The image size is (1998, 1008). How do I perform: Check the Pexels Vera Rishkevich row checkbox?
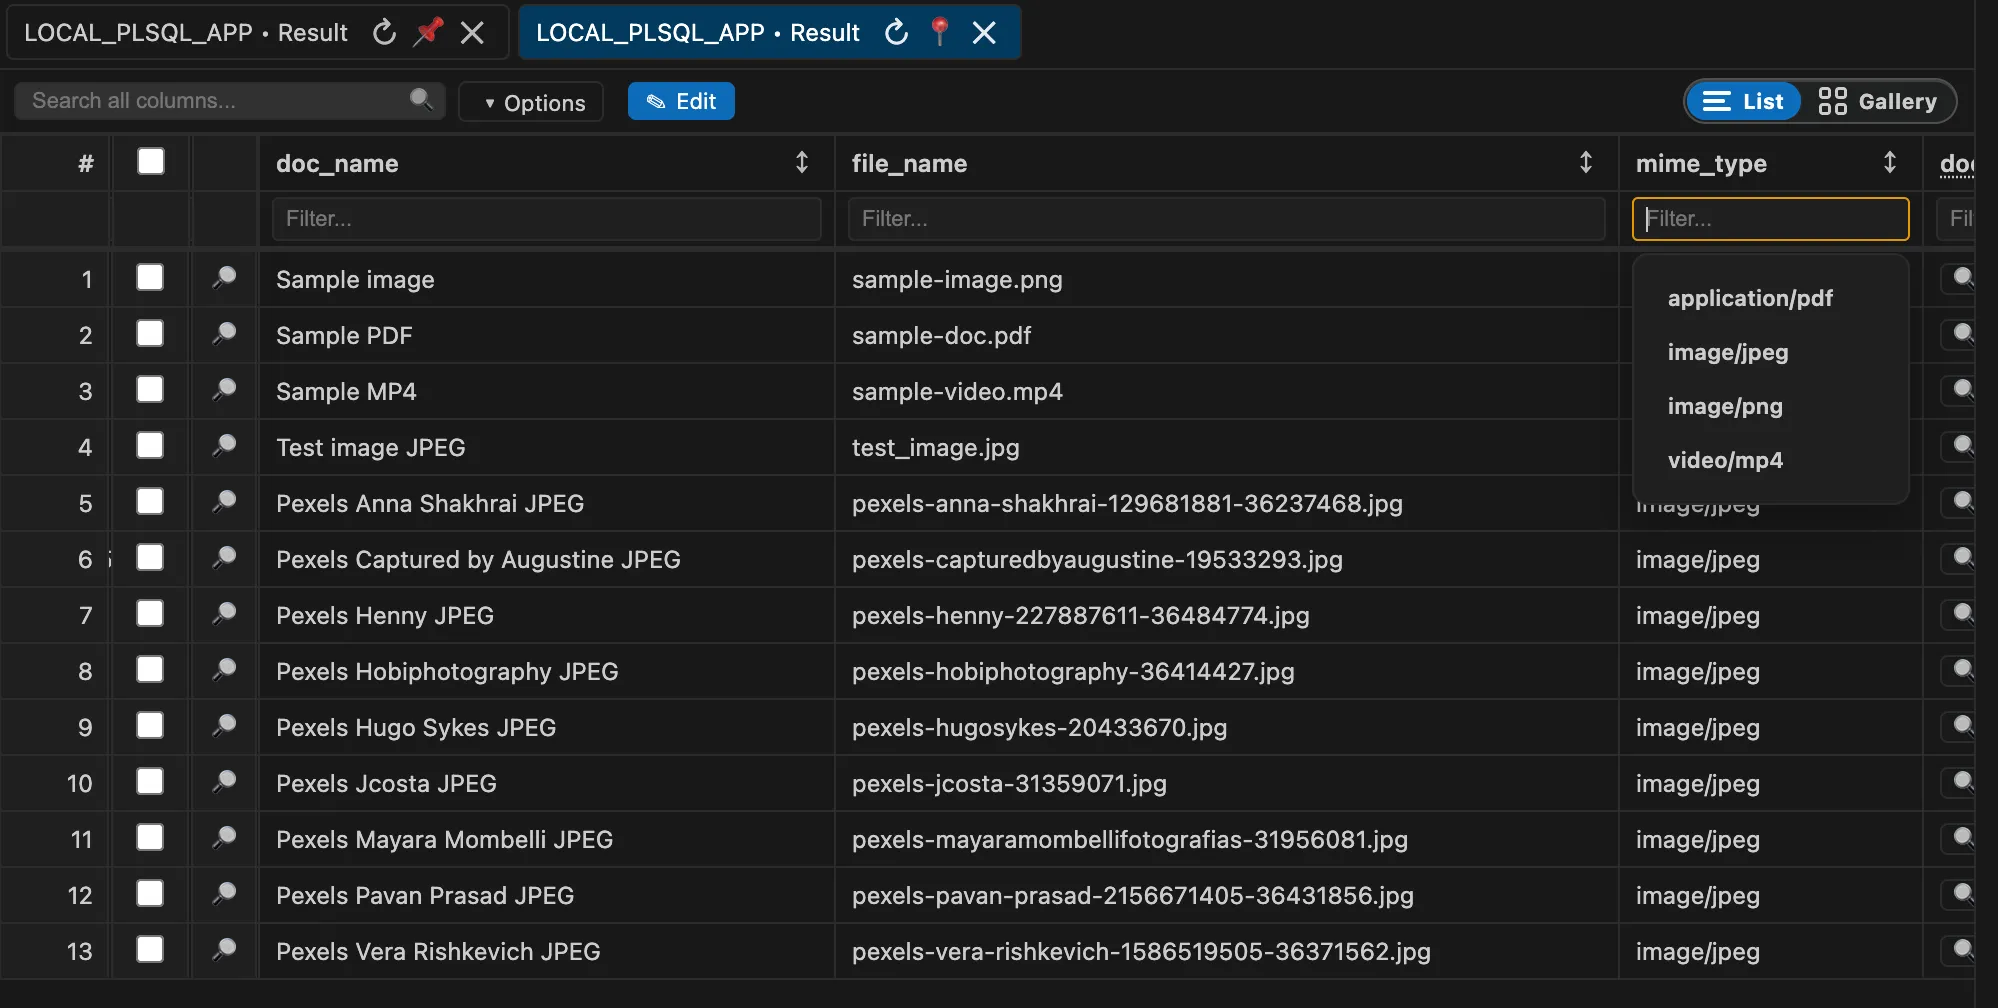point(150,949)
